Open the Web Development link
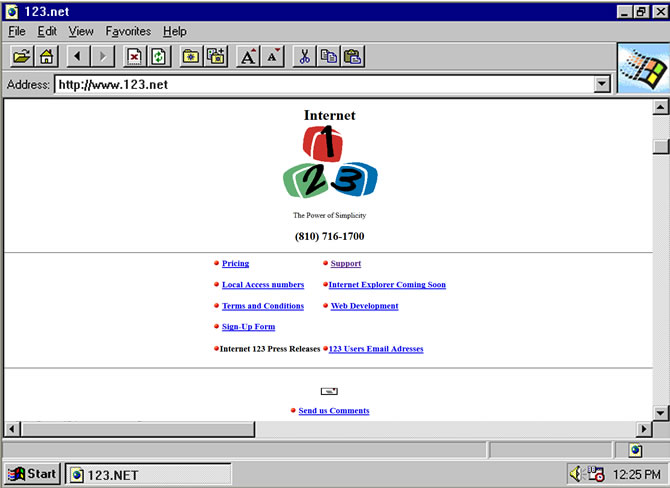The height and width of the screenshot is (488, 670). pos(364,306)
